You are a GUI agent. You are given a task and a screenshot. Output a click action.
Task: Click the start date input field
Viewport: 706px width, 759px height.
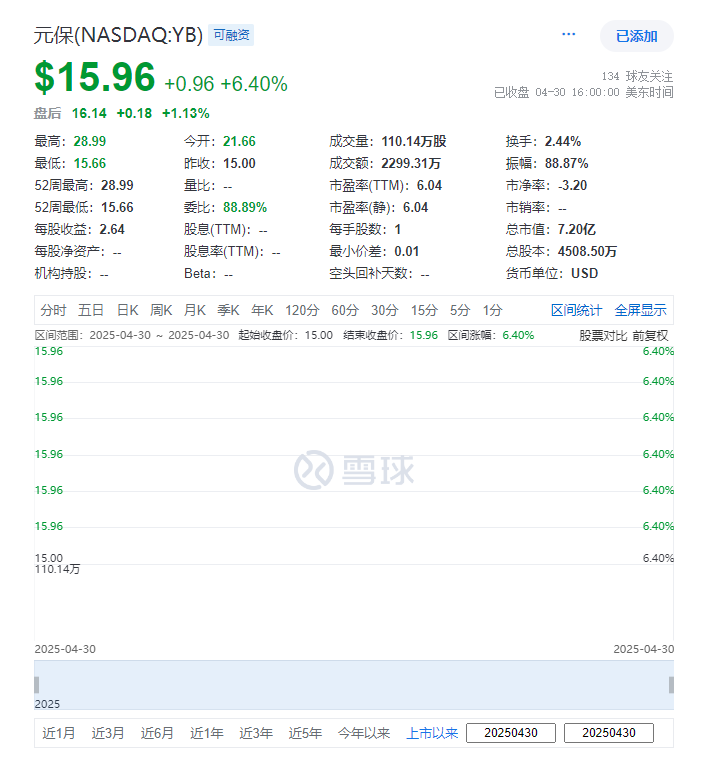[x=510, y=733]
